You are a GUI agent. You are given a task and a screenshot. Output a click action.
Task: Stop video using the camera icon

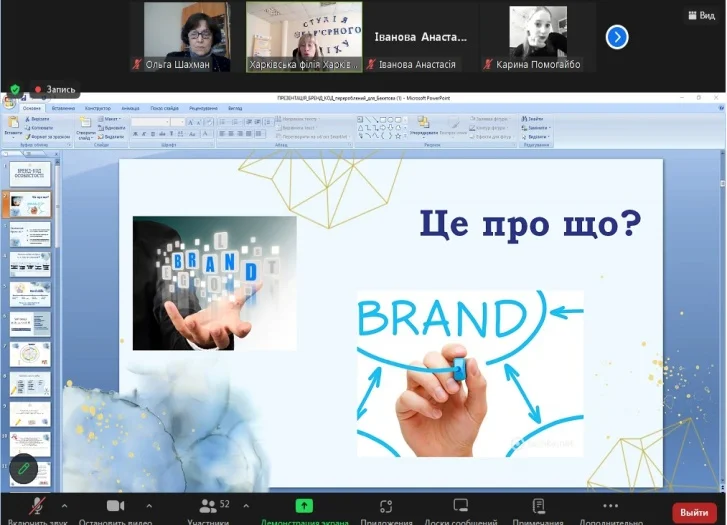pos(115,506)
